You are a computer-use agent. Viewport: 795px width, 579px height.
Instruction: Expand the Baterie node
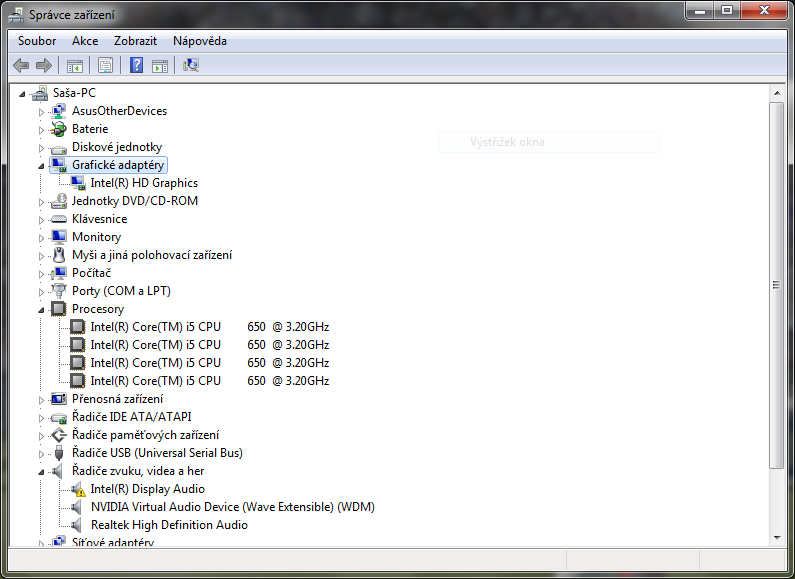coord(42,130)
